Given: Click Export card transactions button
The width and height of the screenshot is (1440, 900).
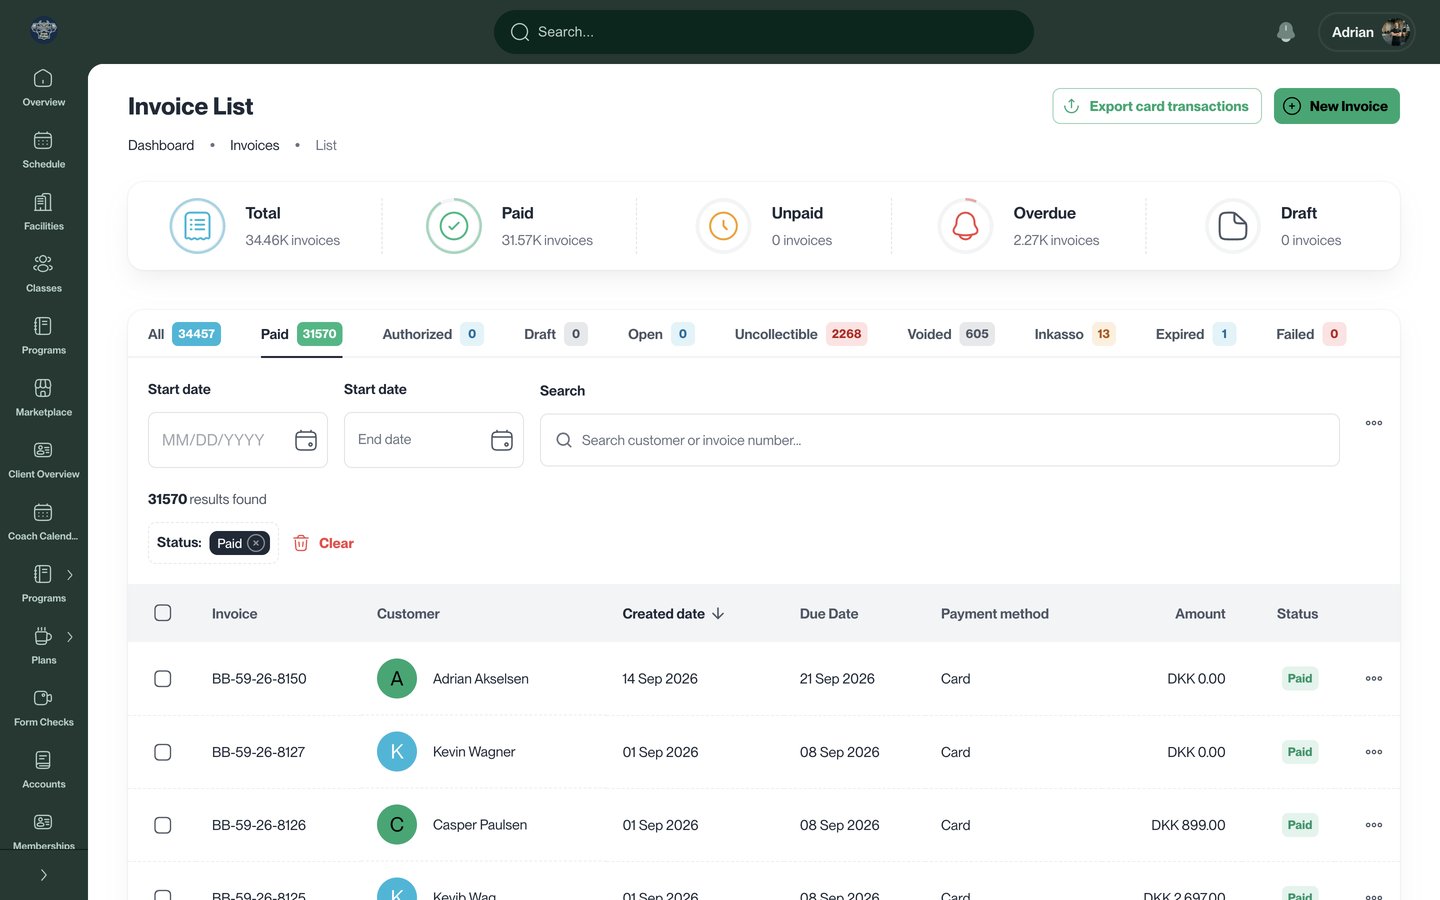Looking at the screenshot, I should (1157, 106).
